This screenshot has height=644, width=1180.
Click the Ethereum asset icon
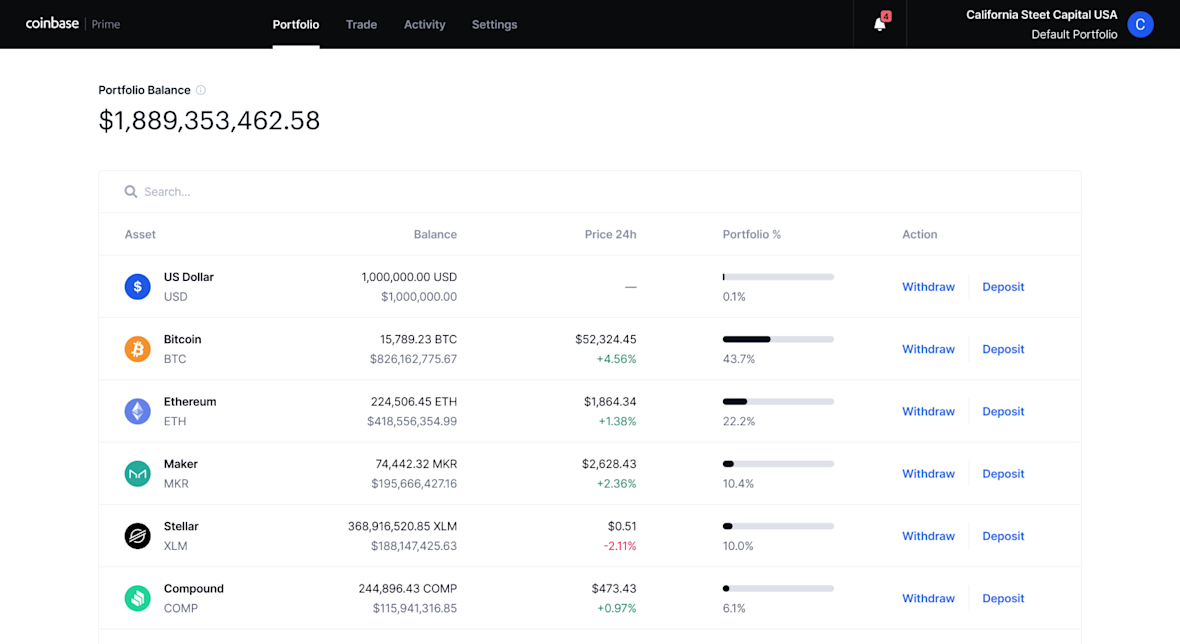[138, 412]
